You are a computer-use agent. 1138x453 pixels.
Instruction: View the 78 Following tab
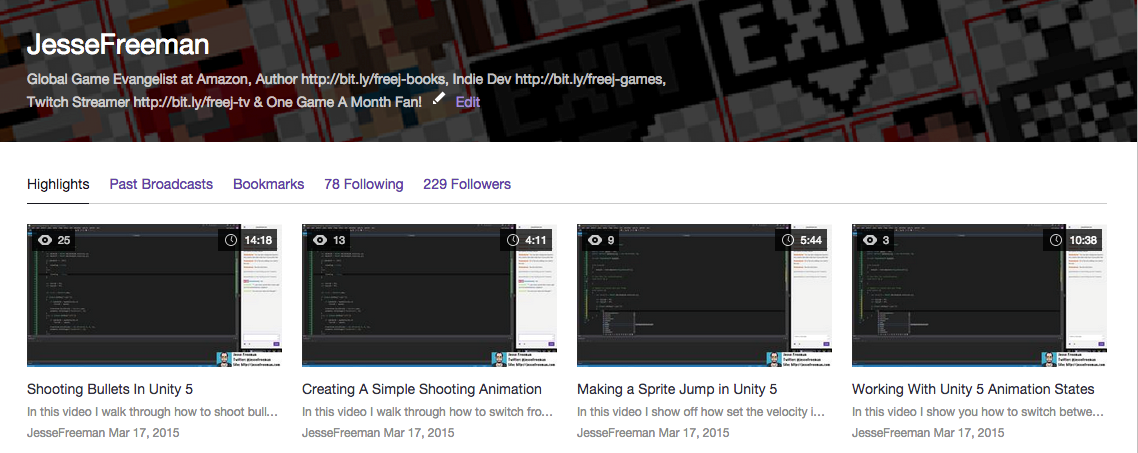(x=364, y=184)
